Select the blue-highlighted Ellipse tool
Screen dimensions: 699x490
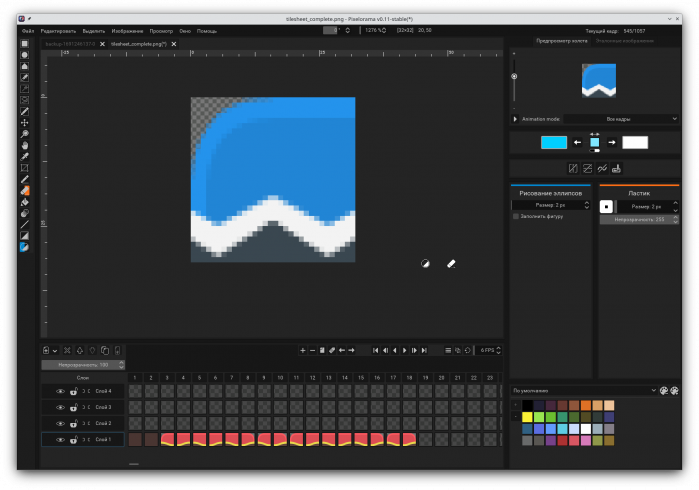pyautogui.click(x=25, y=247)
